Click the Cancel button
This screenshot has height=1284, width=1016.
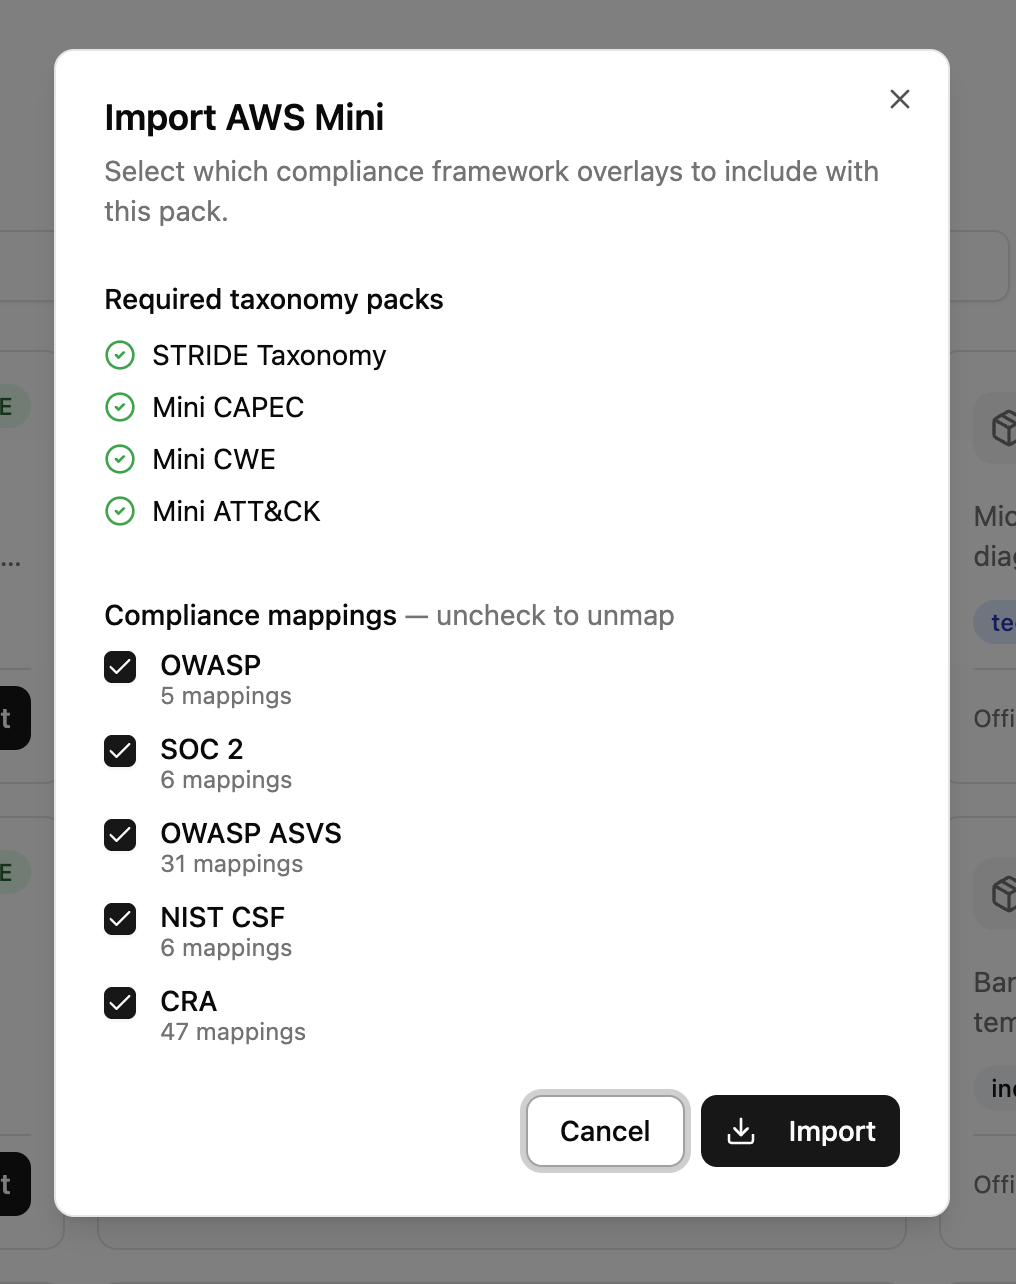[605, 1131]
